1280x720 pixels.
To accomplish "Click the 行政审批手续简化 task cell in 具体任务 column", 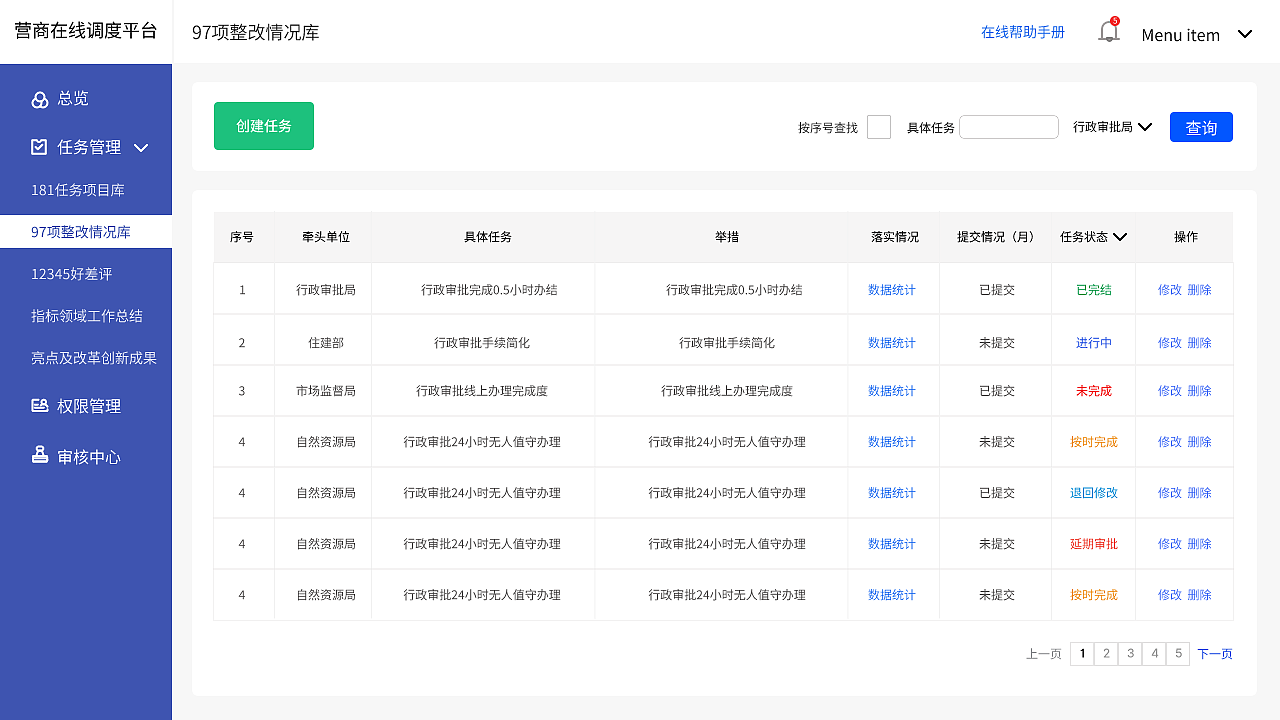I will [482, 343].
